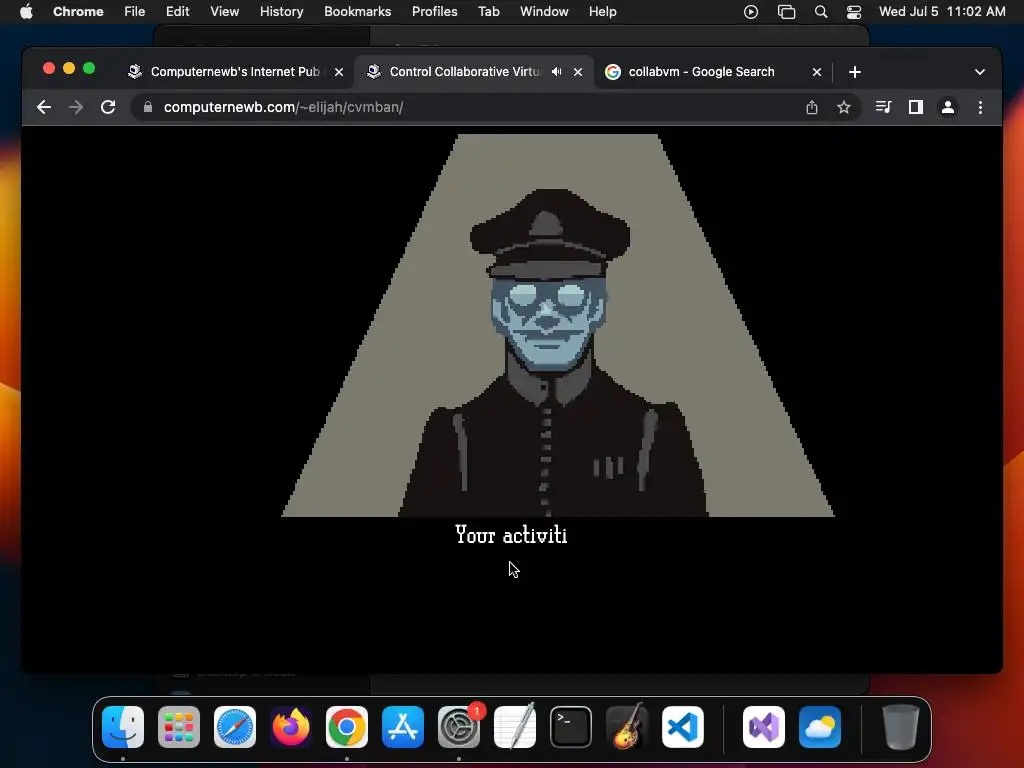The image size is (1024, 768).
Task: Go back to the previous page
Action: (44, 107)
